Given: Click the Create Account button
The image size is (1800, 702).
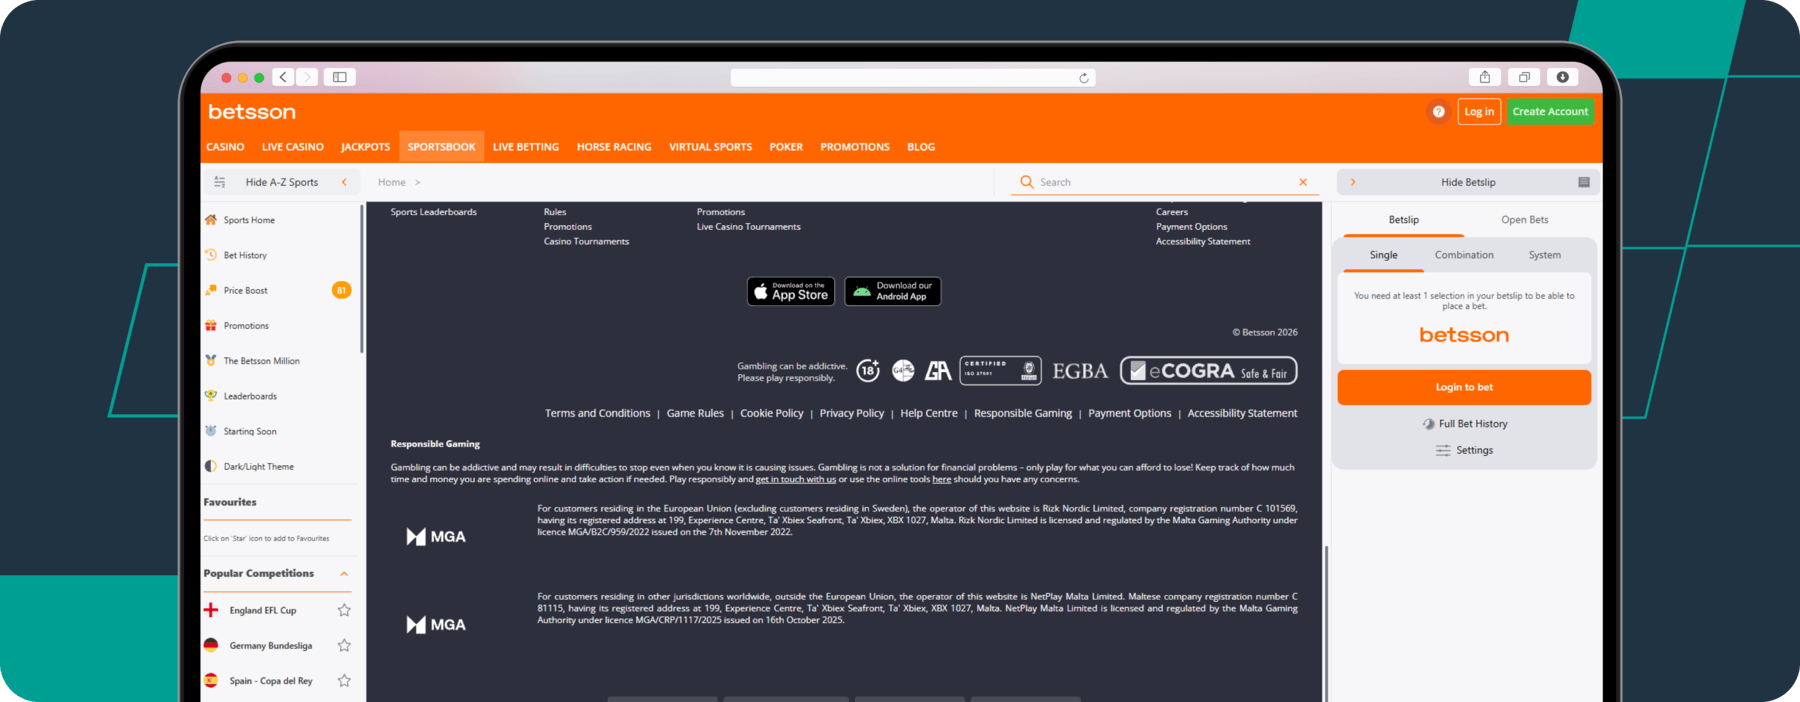Looking at the screenshot, I should (x=1550, y=112).
